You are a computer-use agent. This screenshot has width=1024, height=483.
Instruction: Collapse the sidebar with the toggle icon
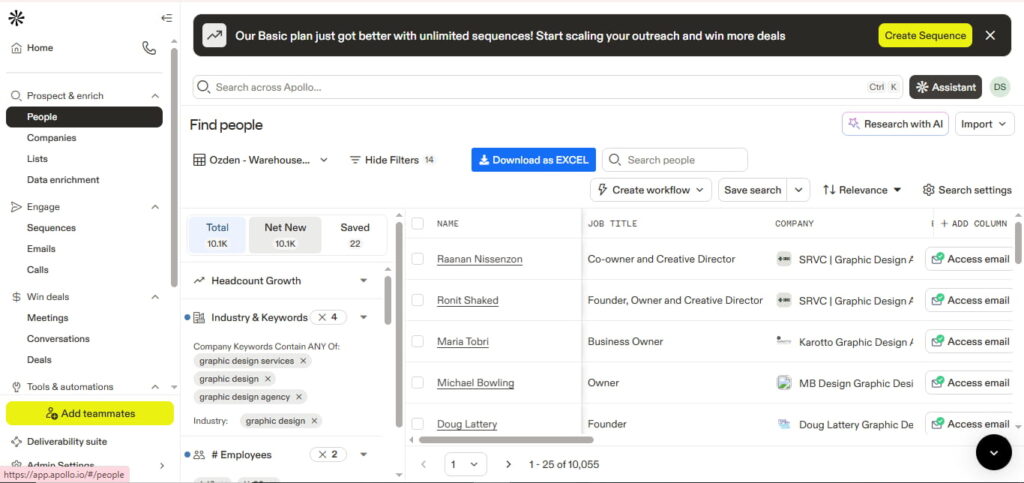(166, 18)
